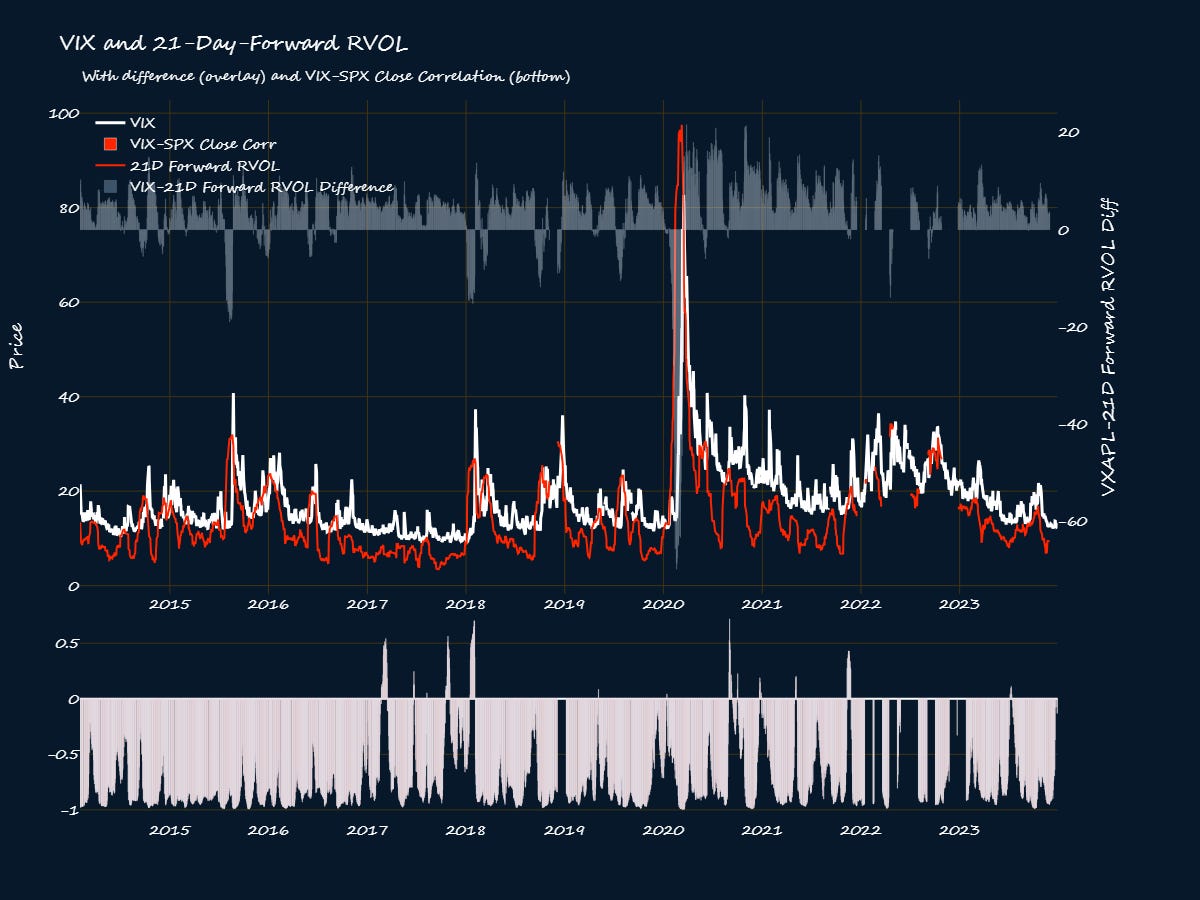The image size is (1200, 900).
Task: Click the 2015 label under the correlation chart
Action: tap(169, 829)
